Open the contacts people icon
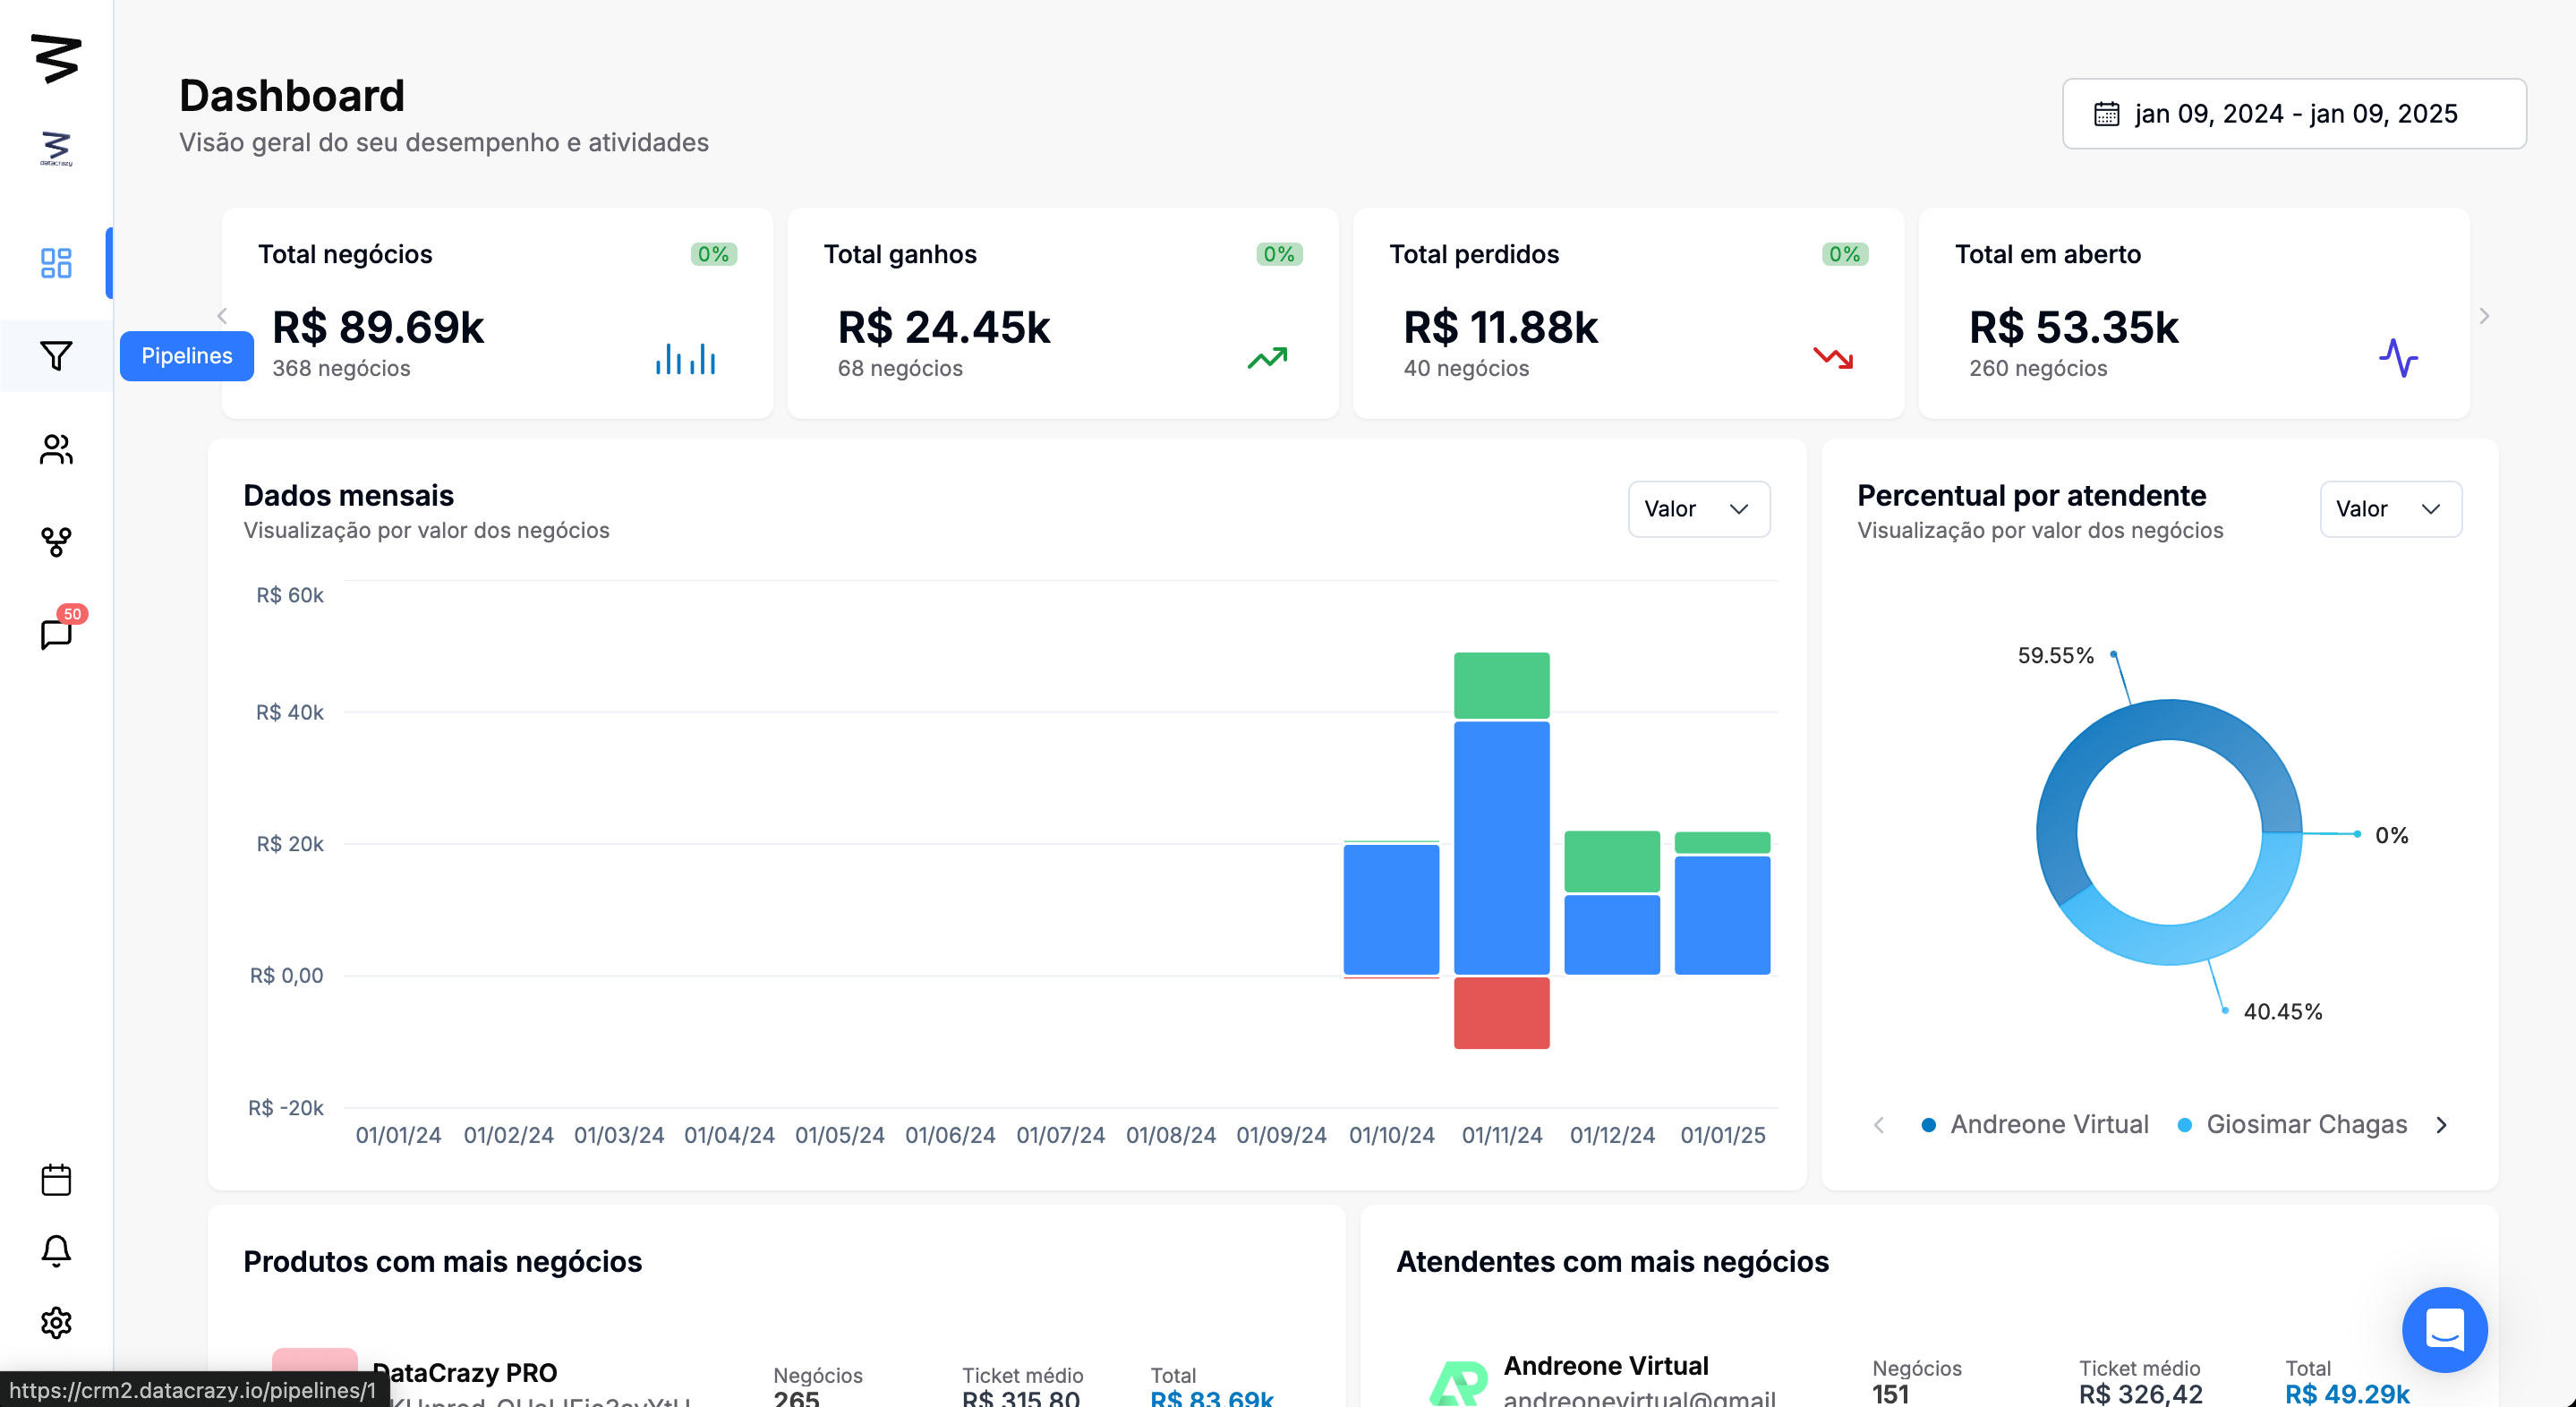The image size is (2576, 1407). (56, 449)
